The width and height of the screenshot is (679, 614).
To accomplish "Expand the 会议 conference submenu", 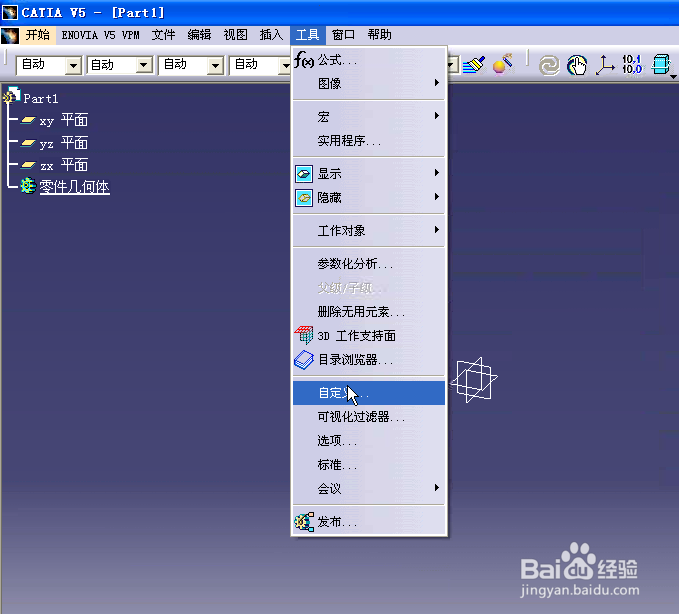I will click(369, 489).
